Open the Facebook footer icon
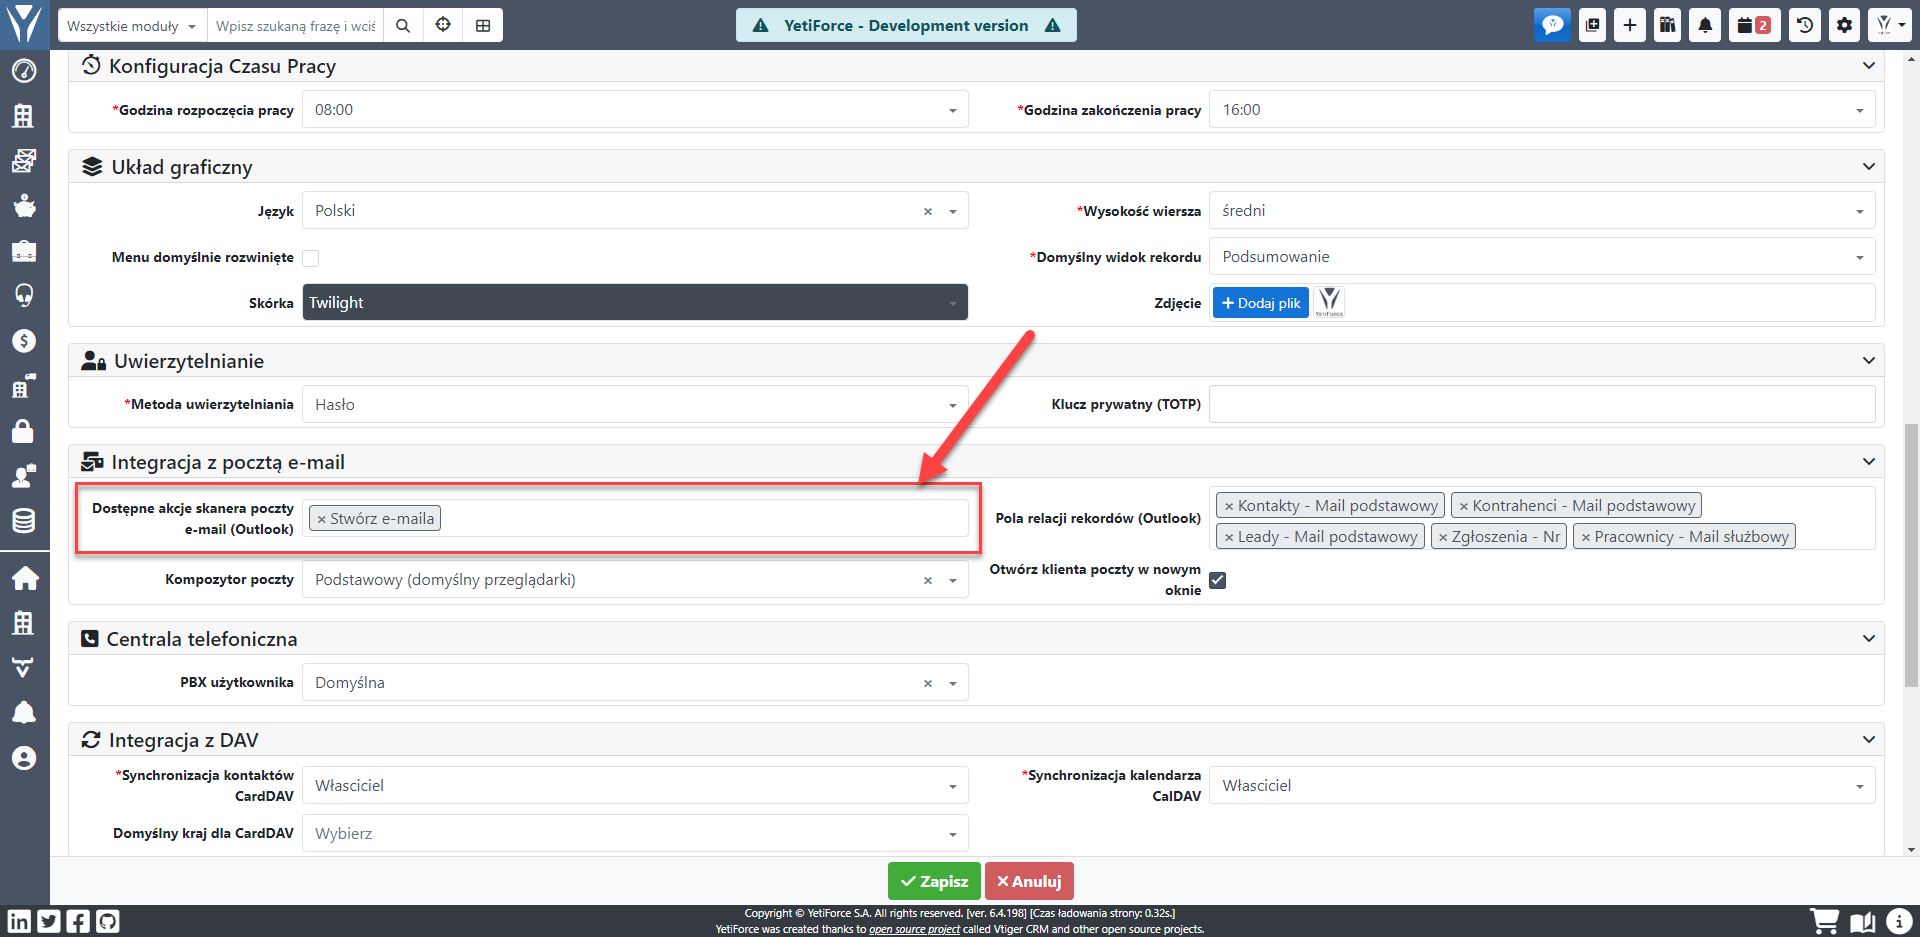Image resolution: width=1920 pixels, height=937 pixels. [78, 921]
